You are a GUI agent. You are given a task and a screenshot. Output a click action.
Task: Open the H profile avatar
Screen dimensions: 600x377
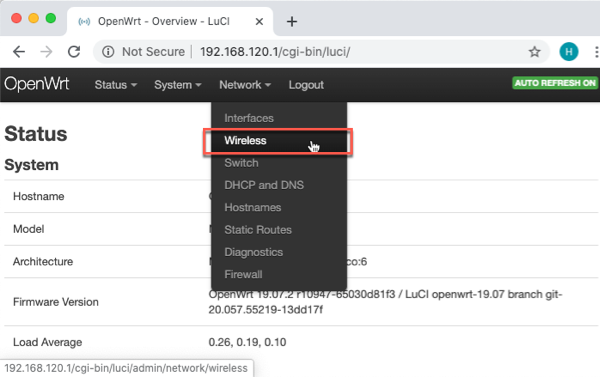[x=569, y=51]
